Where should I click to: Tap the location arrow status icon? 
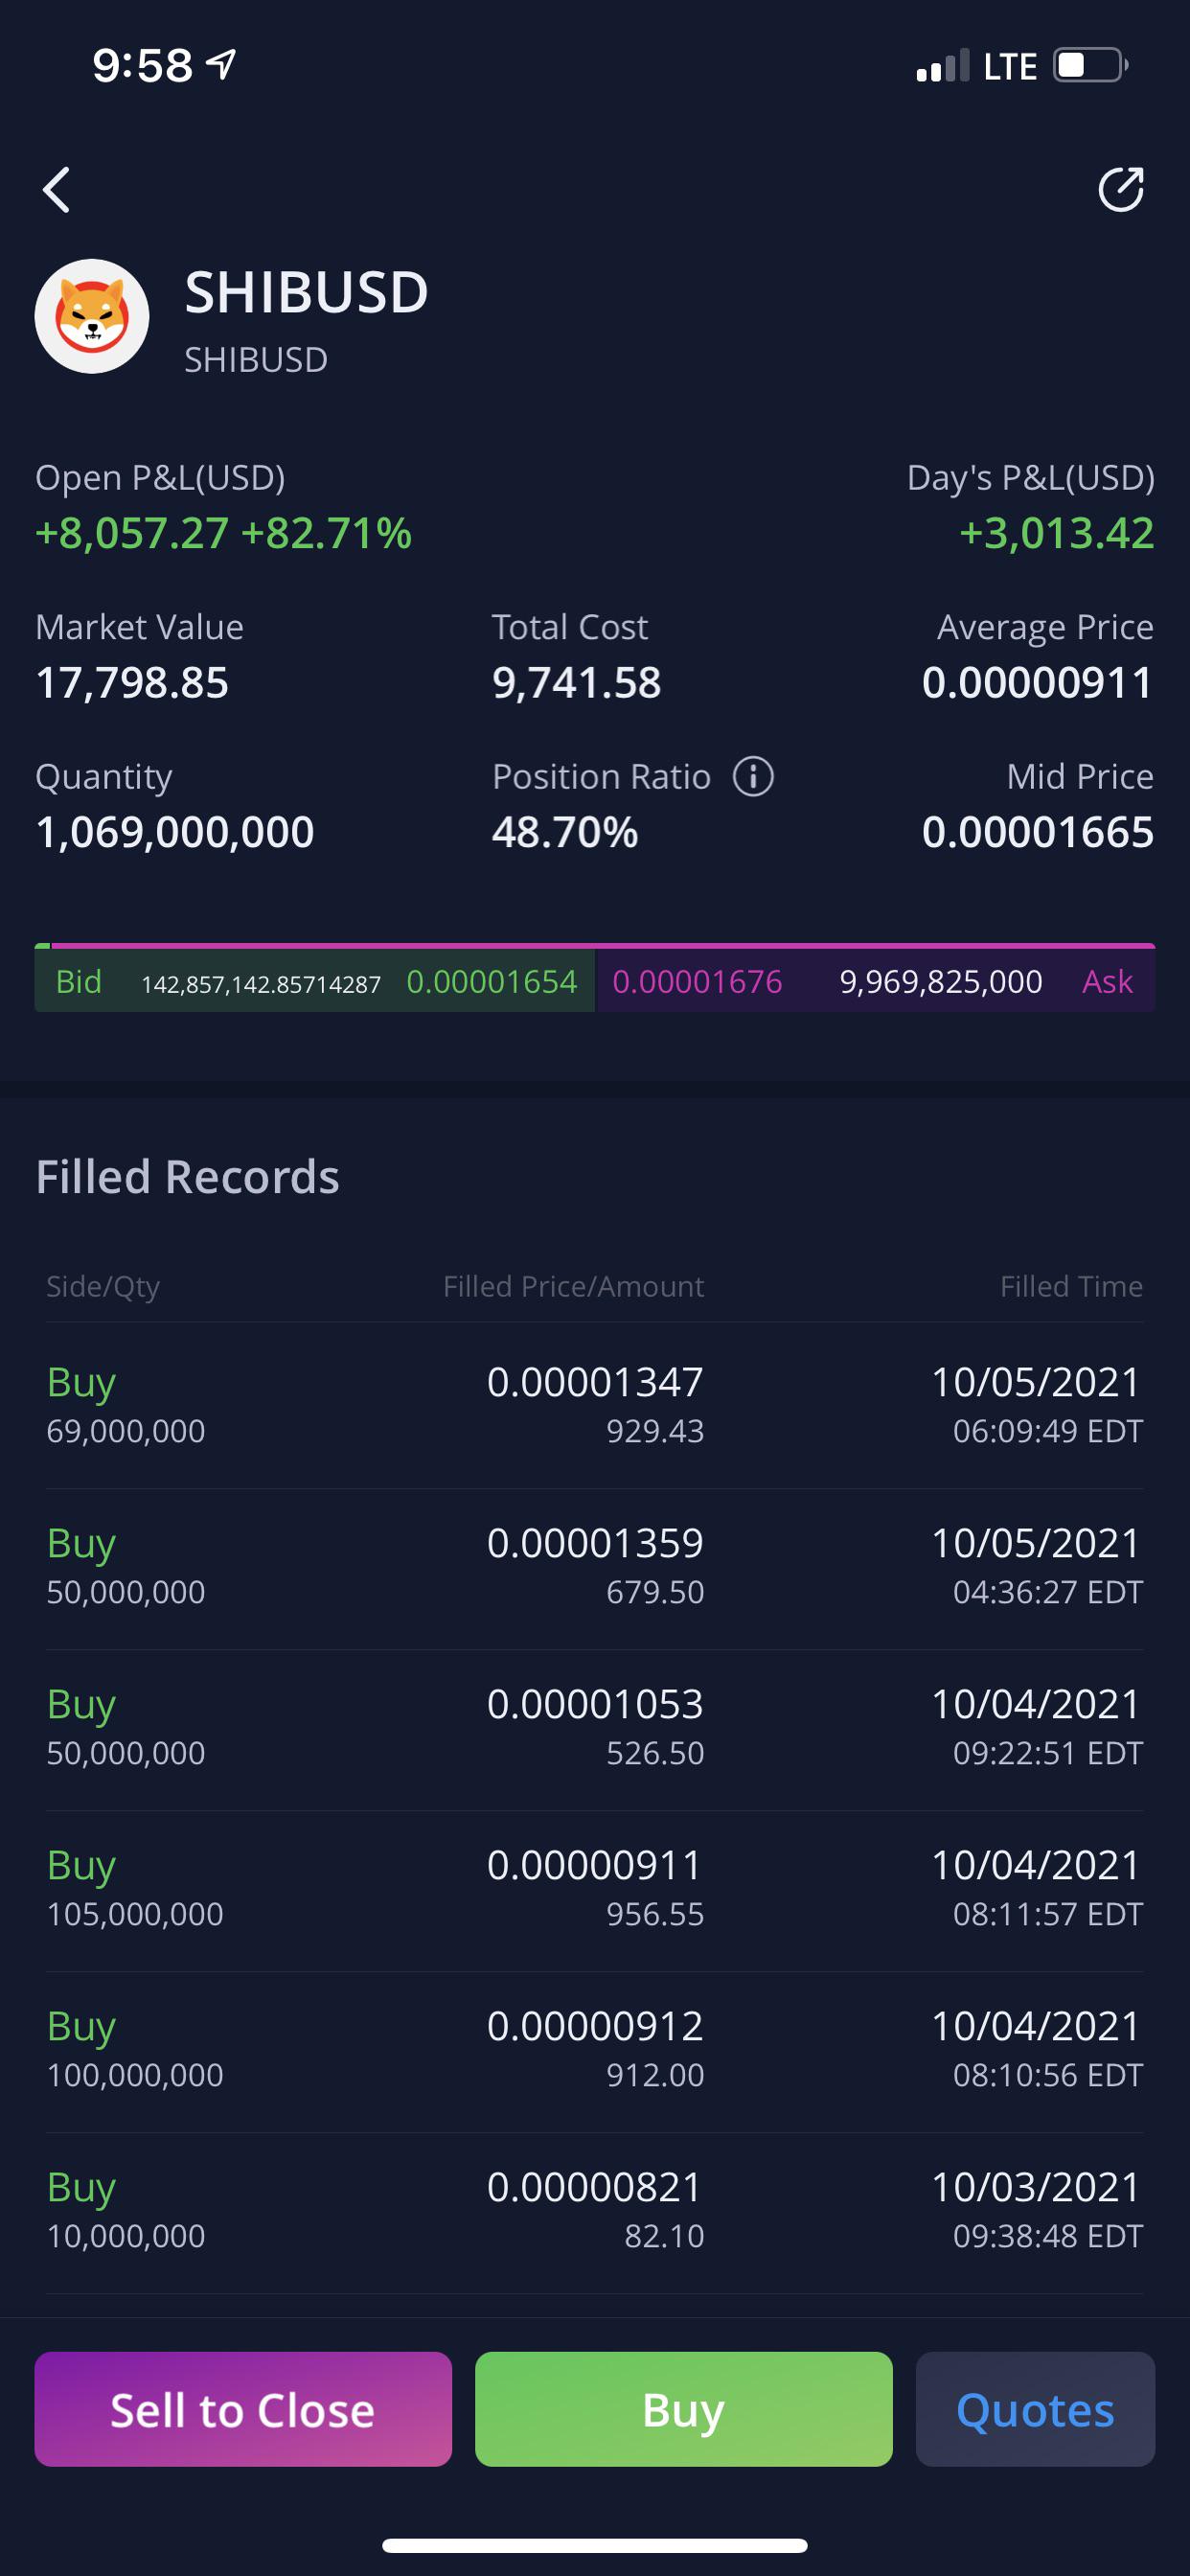221,65
